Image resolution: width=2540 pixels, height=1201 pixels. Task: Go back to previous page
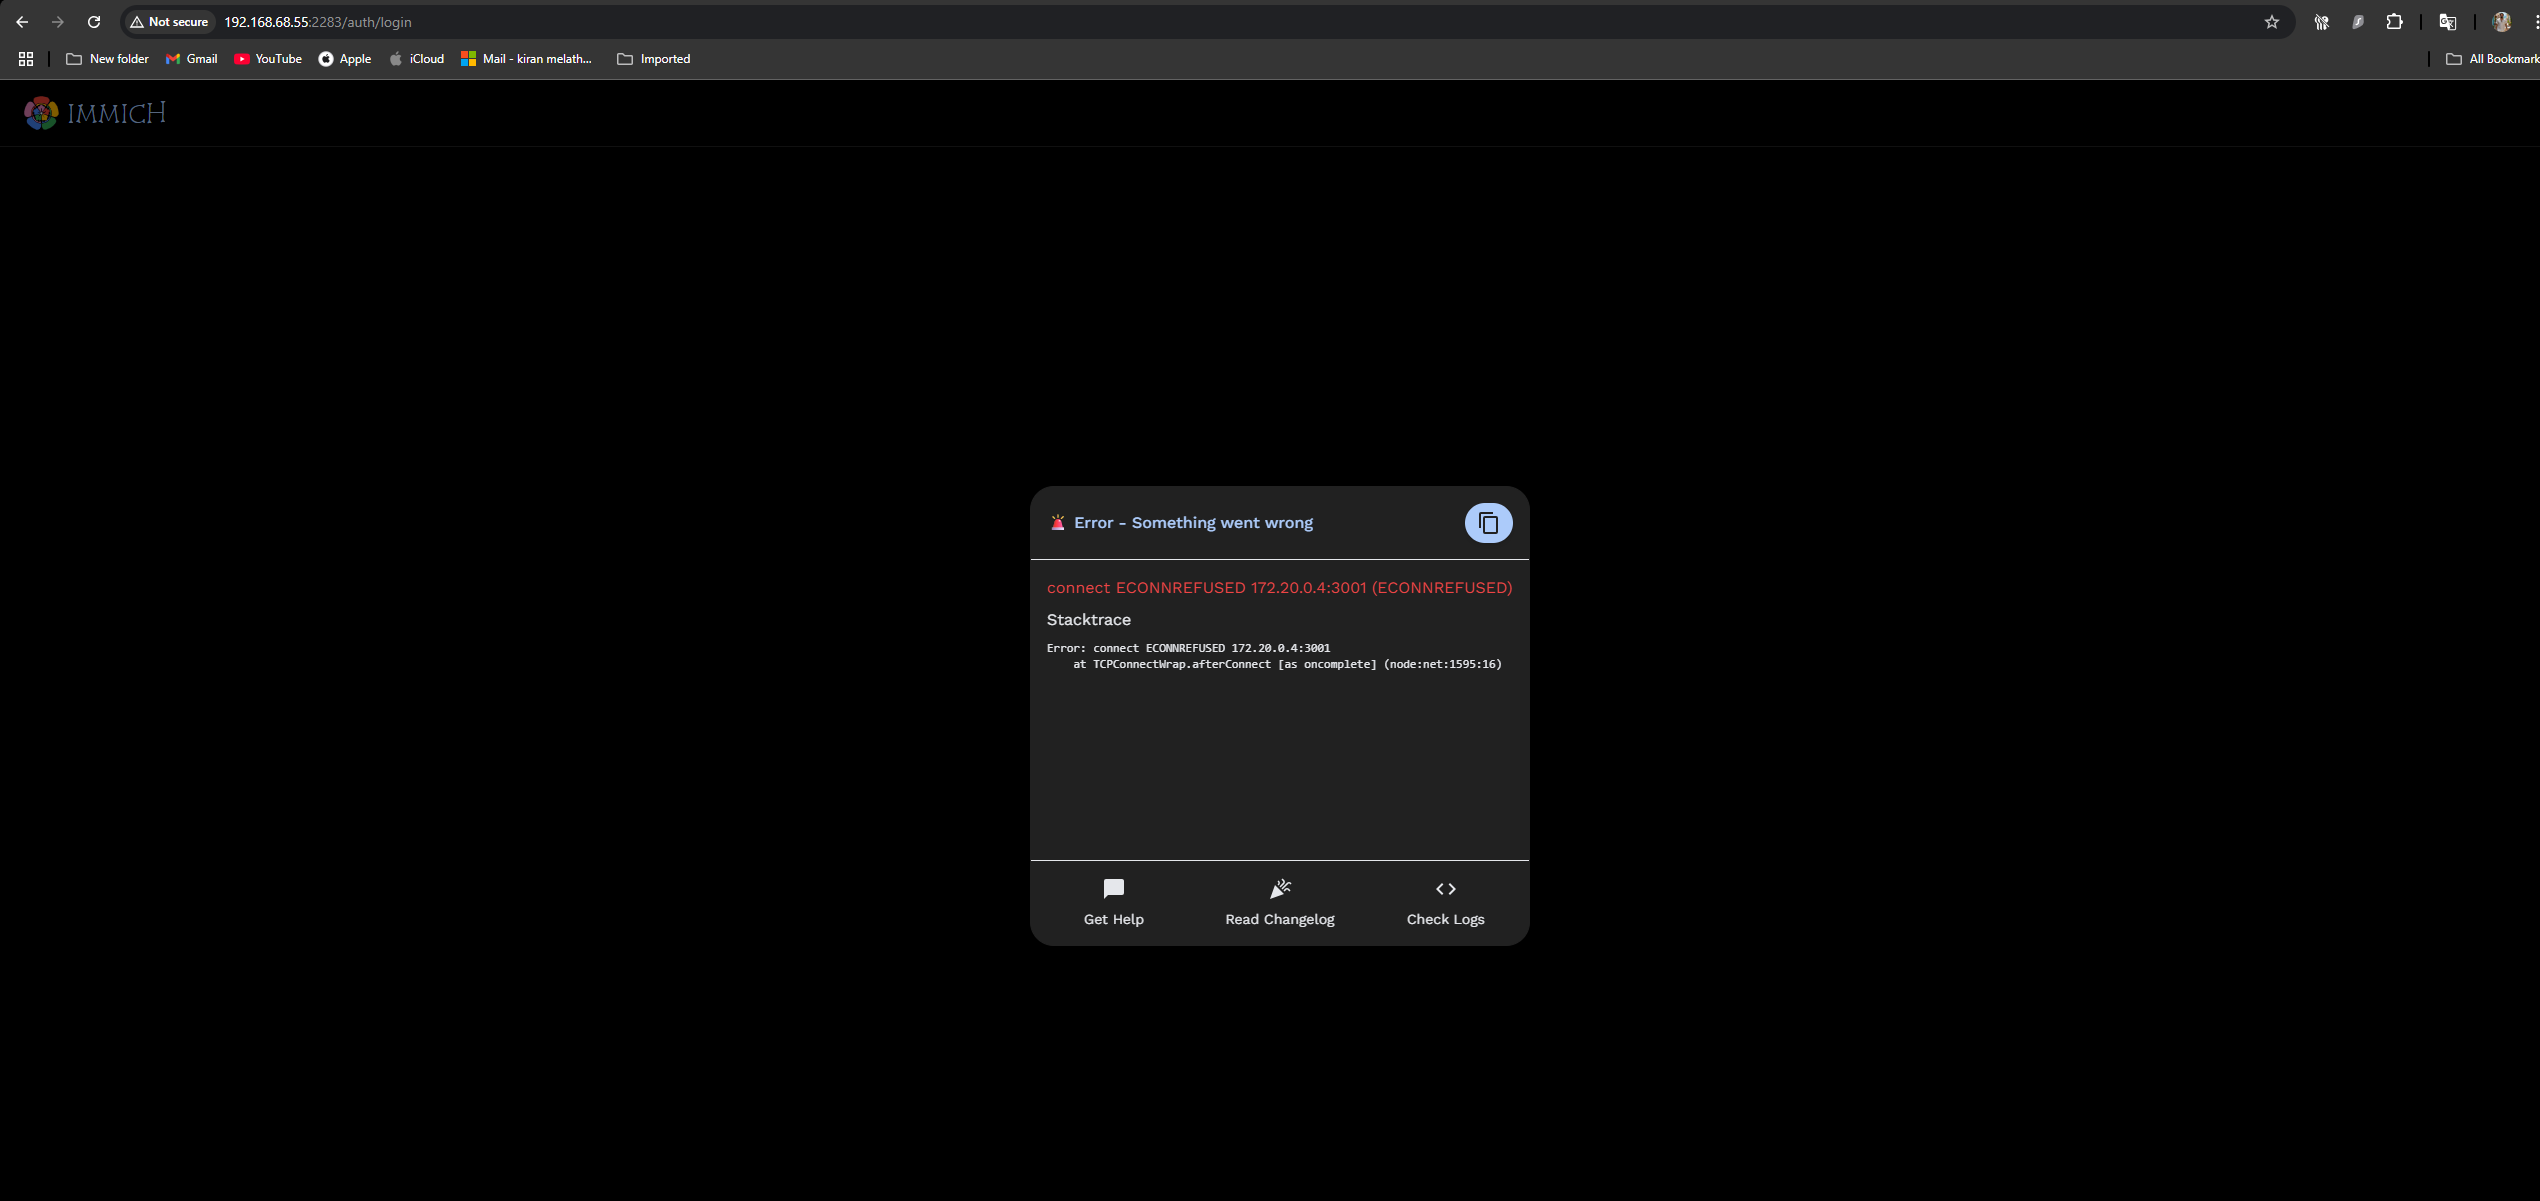[22, 22]
